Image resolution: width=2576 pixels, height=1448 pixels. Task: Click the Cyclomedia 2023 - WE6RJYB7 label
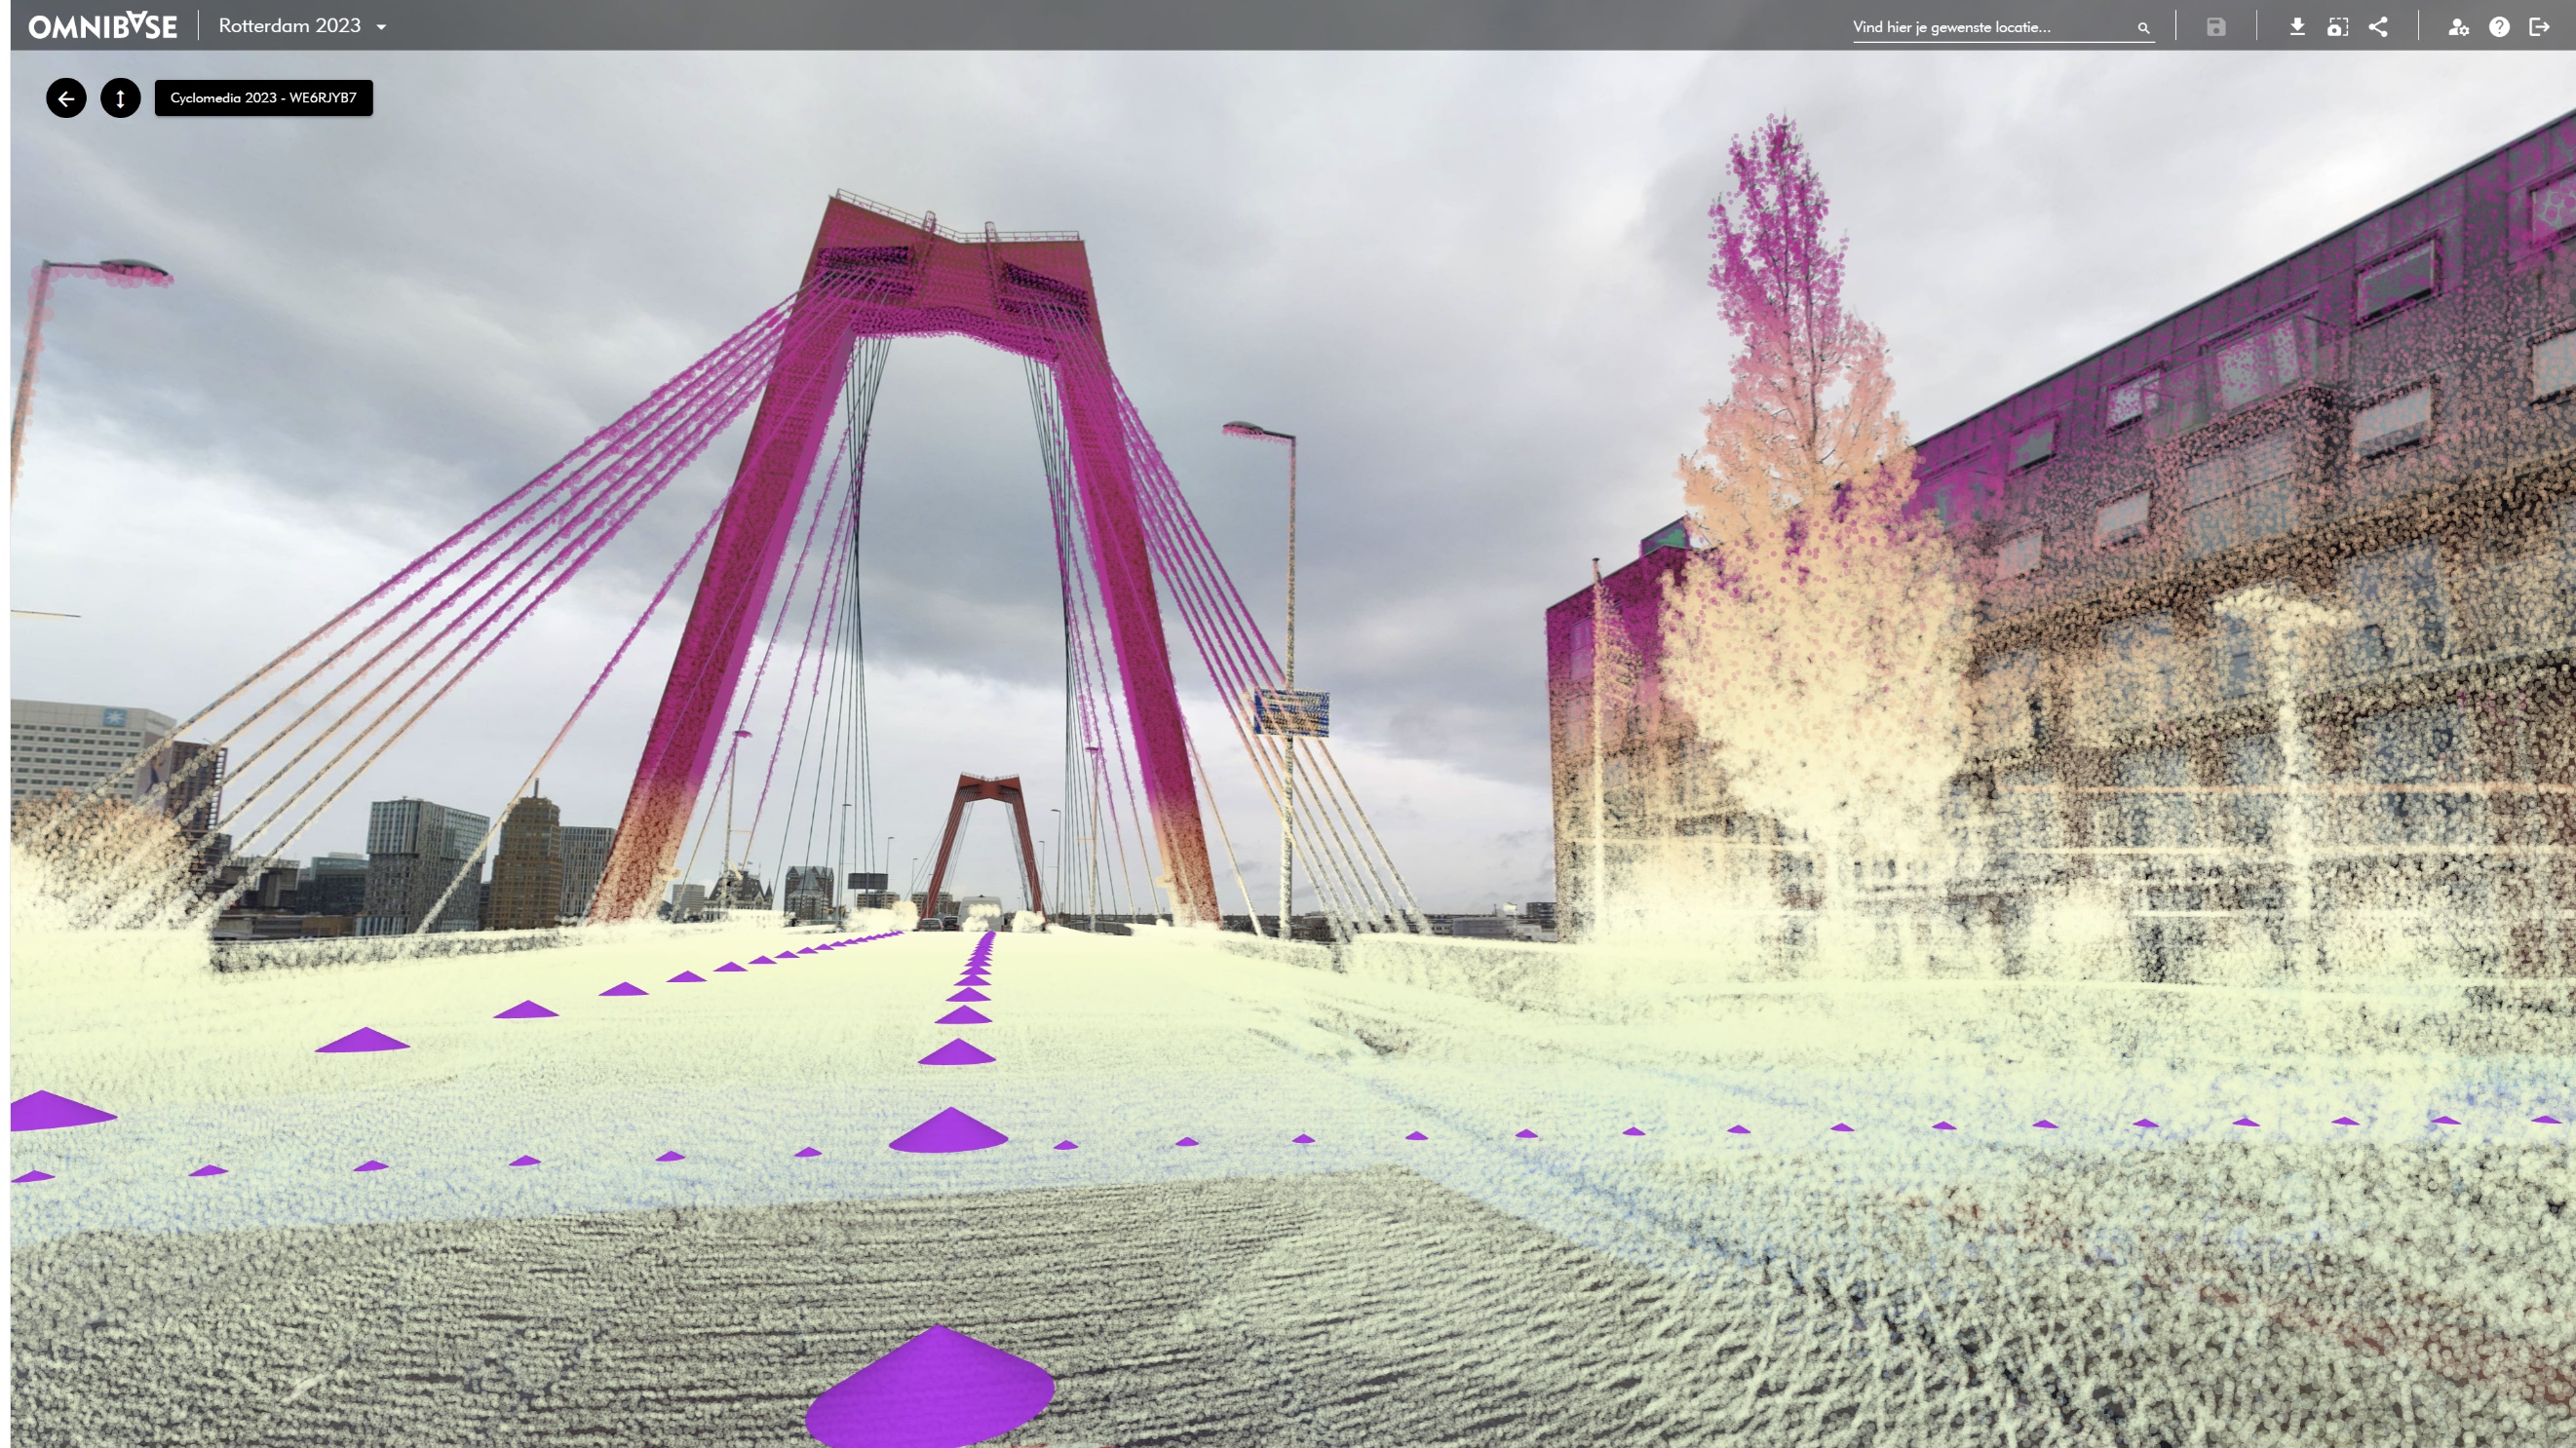click(x=263, y=98)
